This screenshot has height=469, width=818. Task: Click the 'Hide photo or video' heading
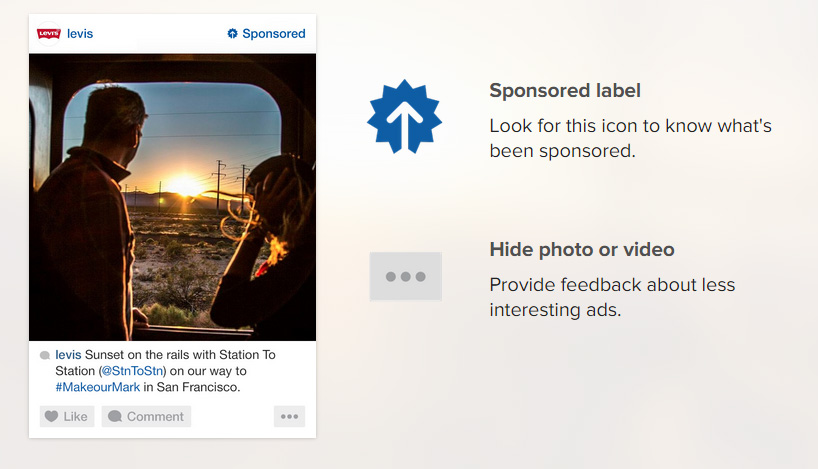(x=581, y=249)
